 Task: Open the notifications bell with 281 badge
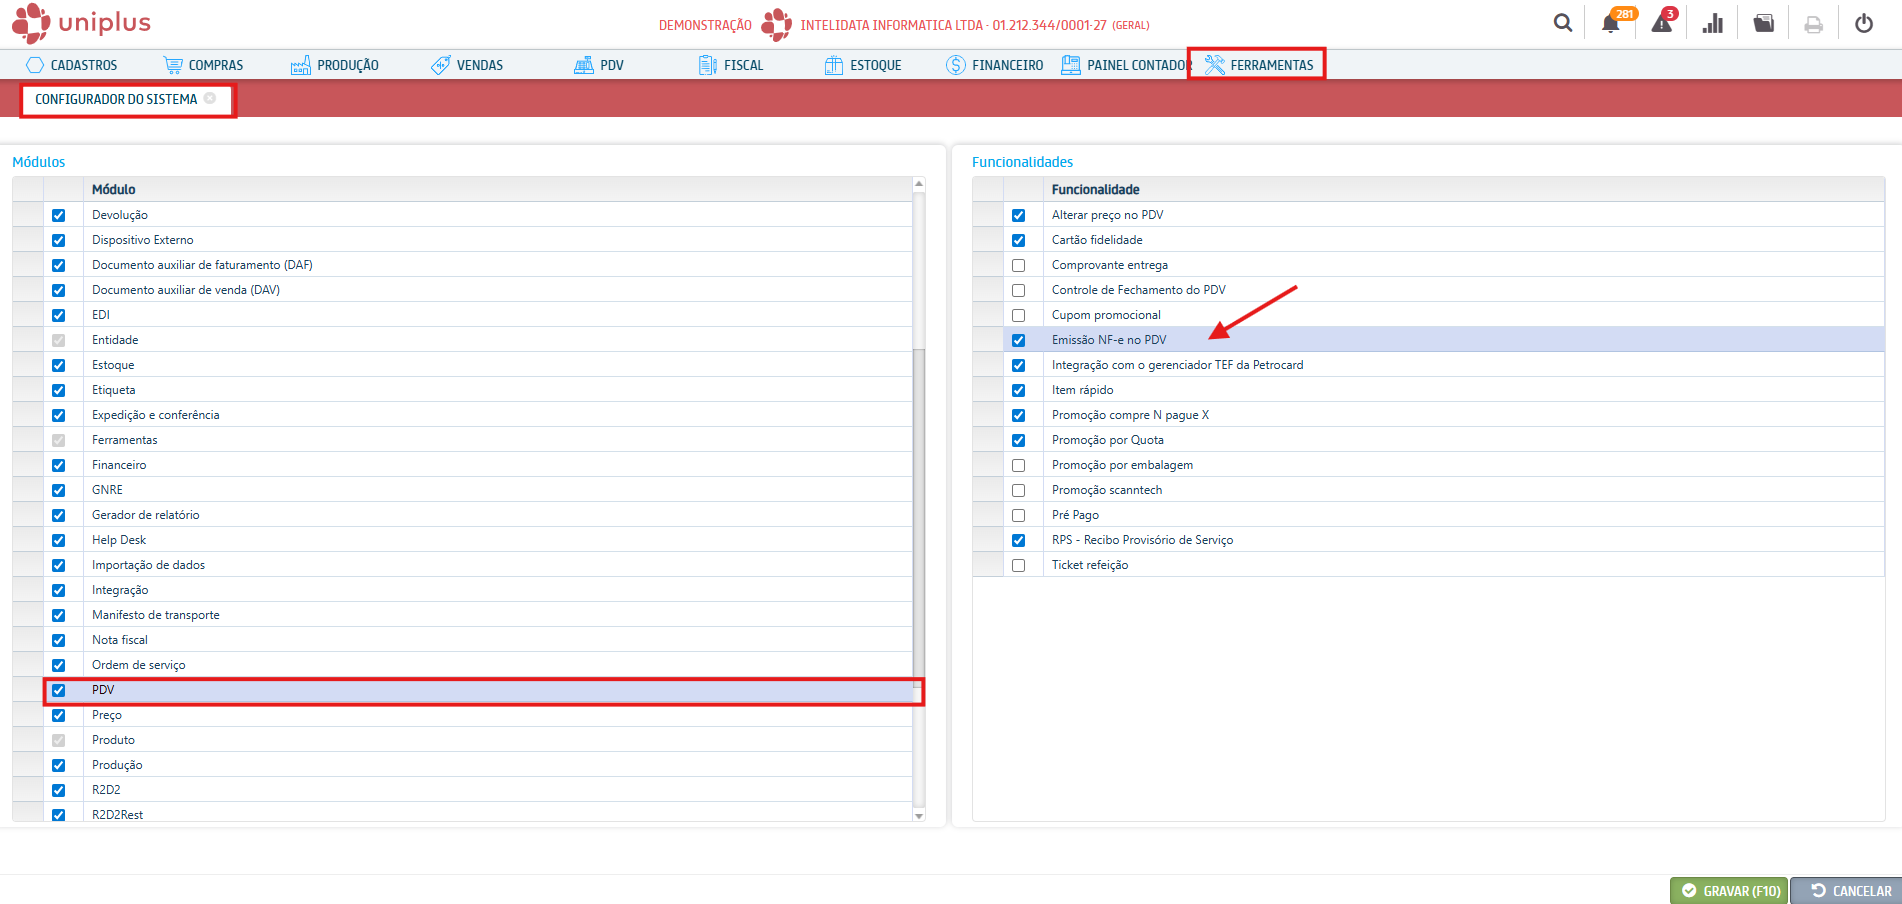tap(1610, 24)
